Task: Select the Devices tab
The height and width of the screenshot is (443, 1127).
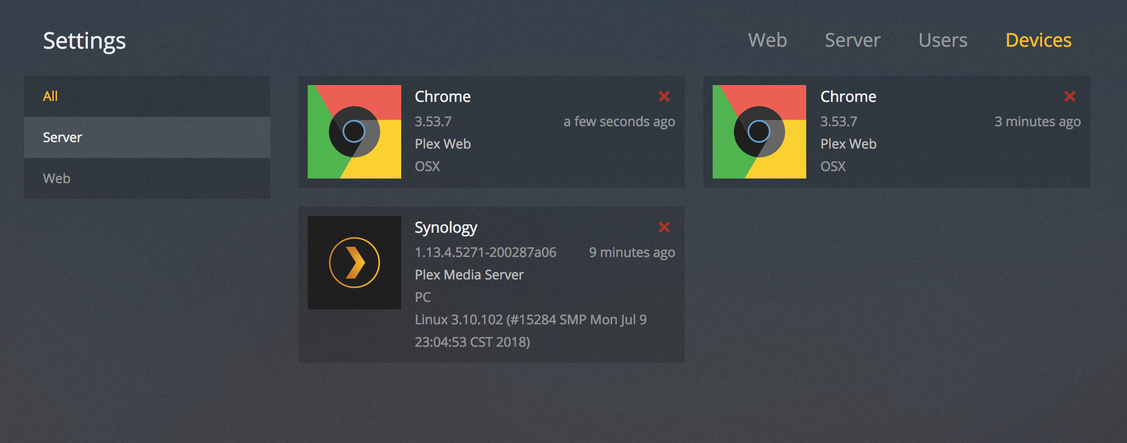Action: 1039,40
